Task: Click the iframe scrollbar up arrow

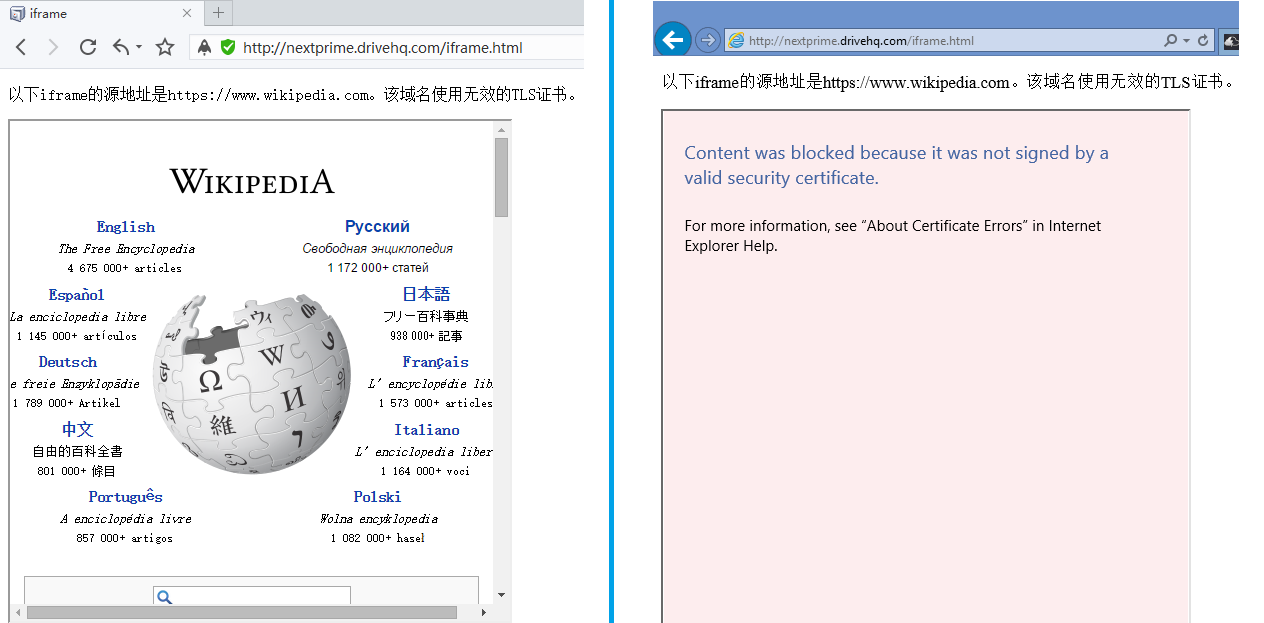Action: pos(502,129)
